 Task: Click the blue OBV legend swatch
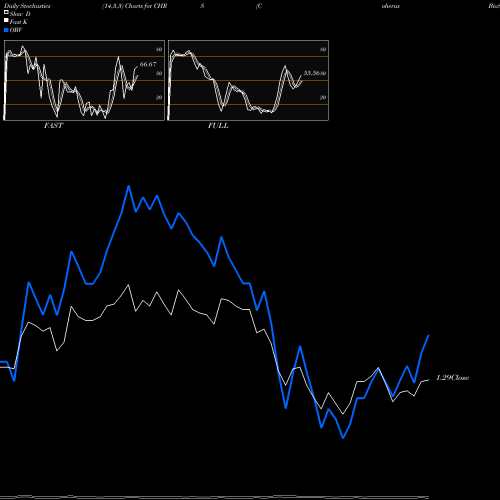coord(6,30)
